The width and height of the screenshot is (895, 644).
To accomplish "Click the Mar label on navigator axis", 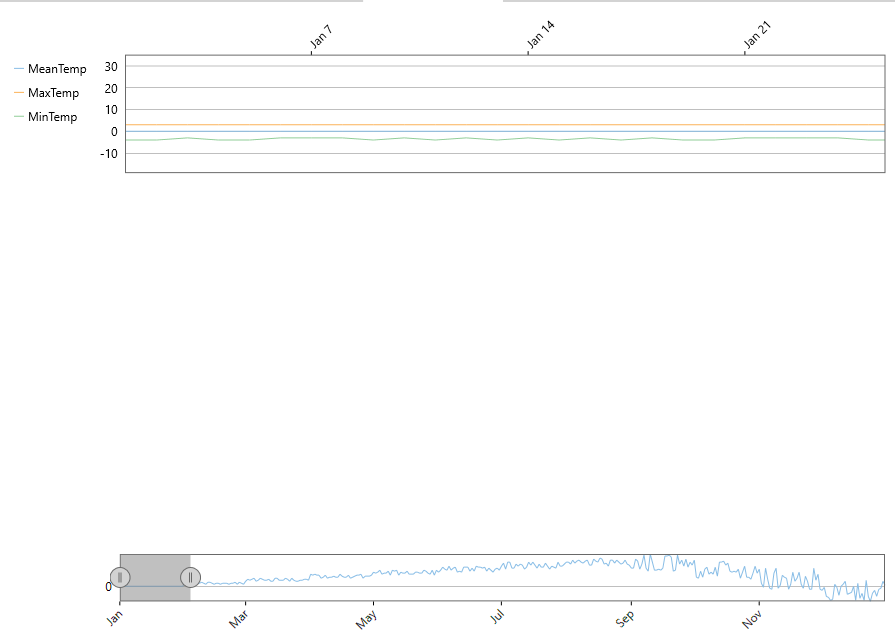I will [238, 620].
